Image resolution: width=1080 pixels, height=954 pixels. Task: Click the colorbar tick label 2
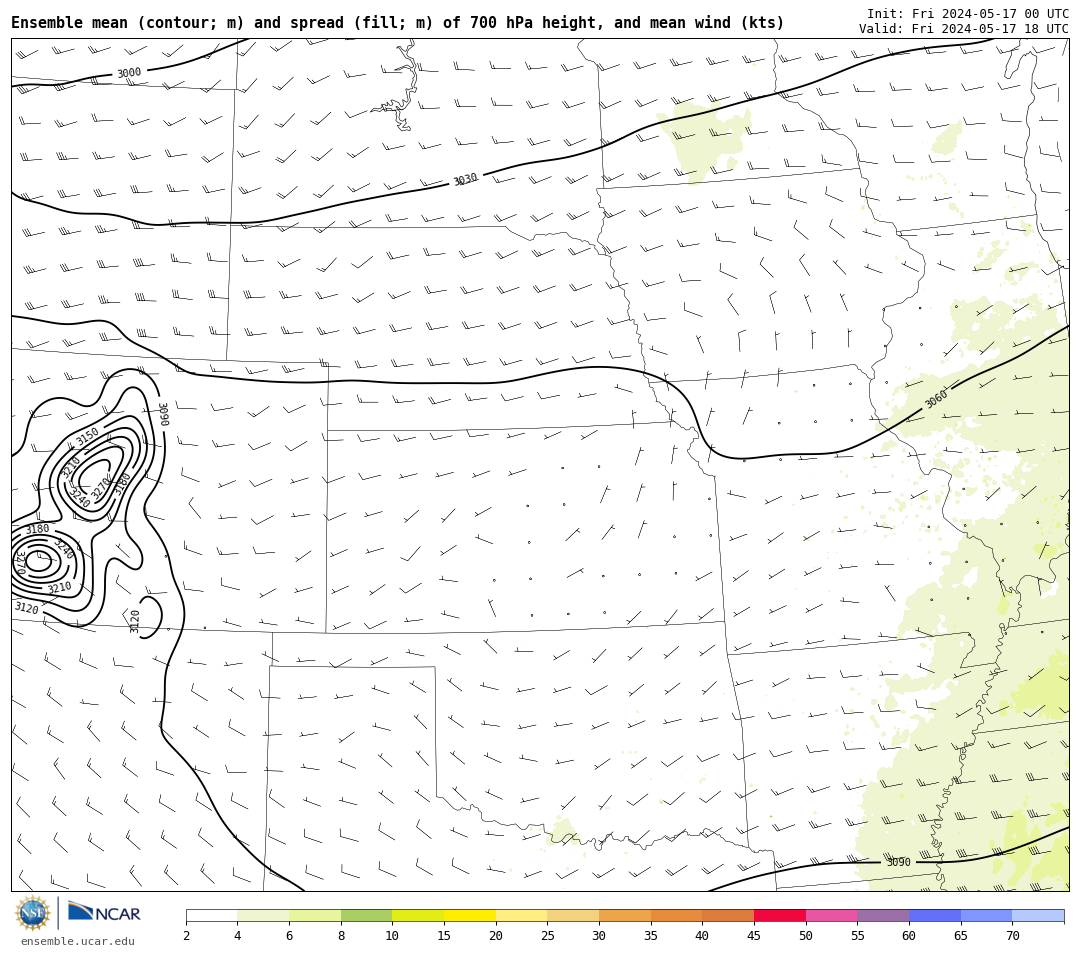[x=186, y=935]
